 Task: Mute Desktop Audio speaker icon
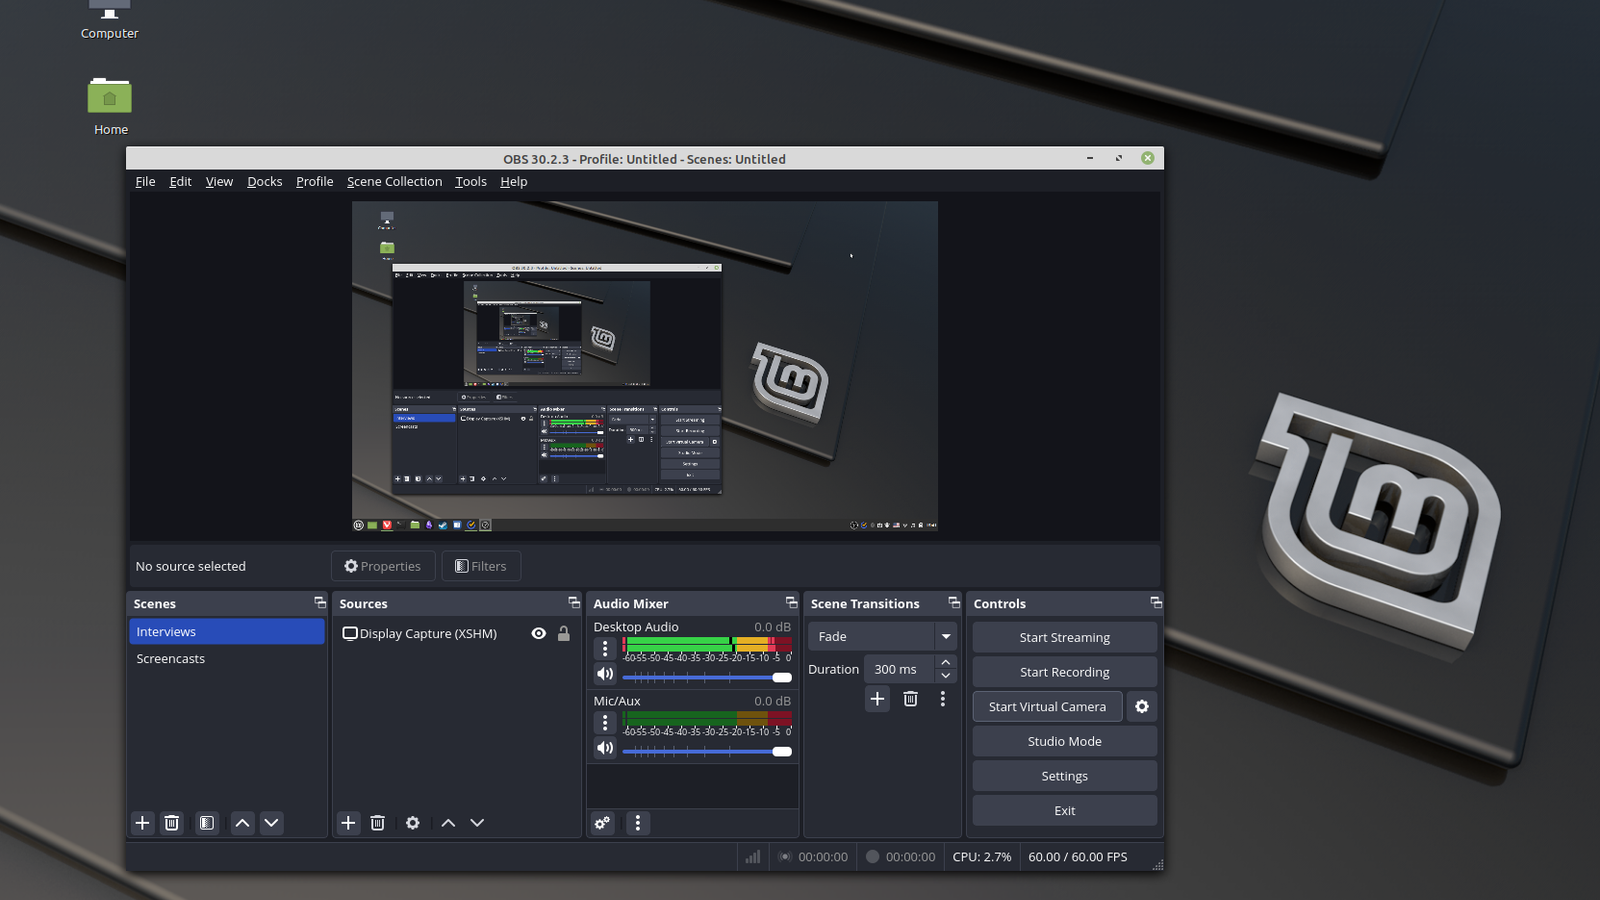coord(605,674)
